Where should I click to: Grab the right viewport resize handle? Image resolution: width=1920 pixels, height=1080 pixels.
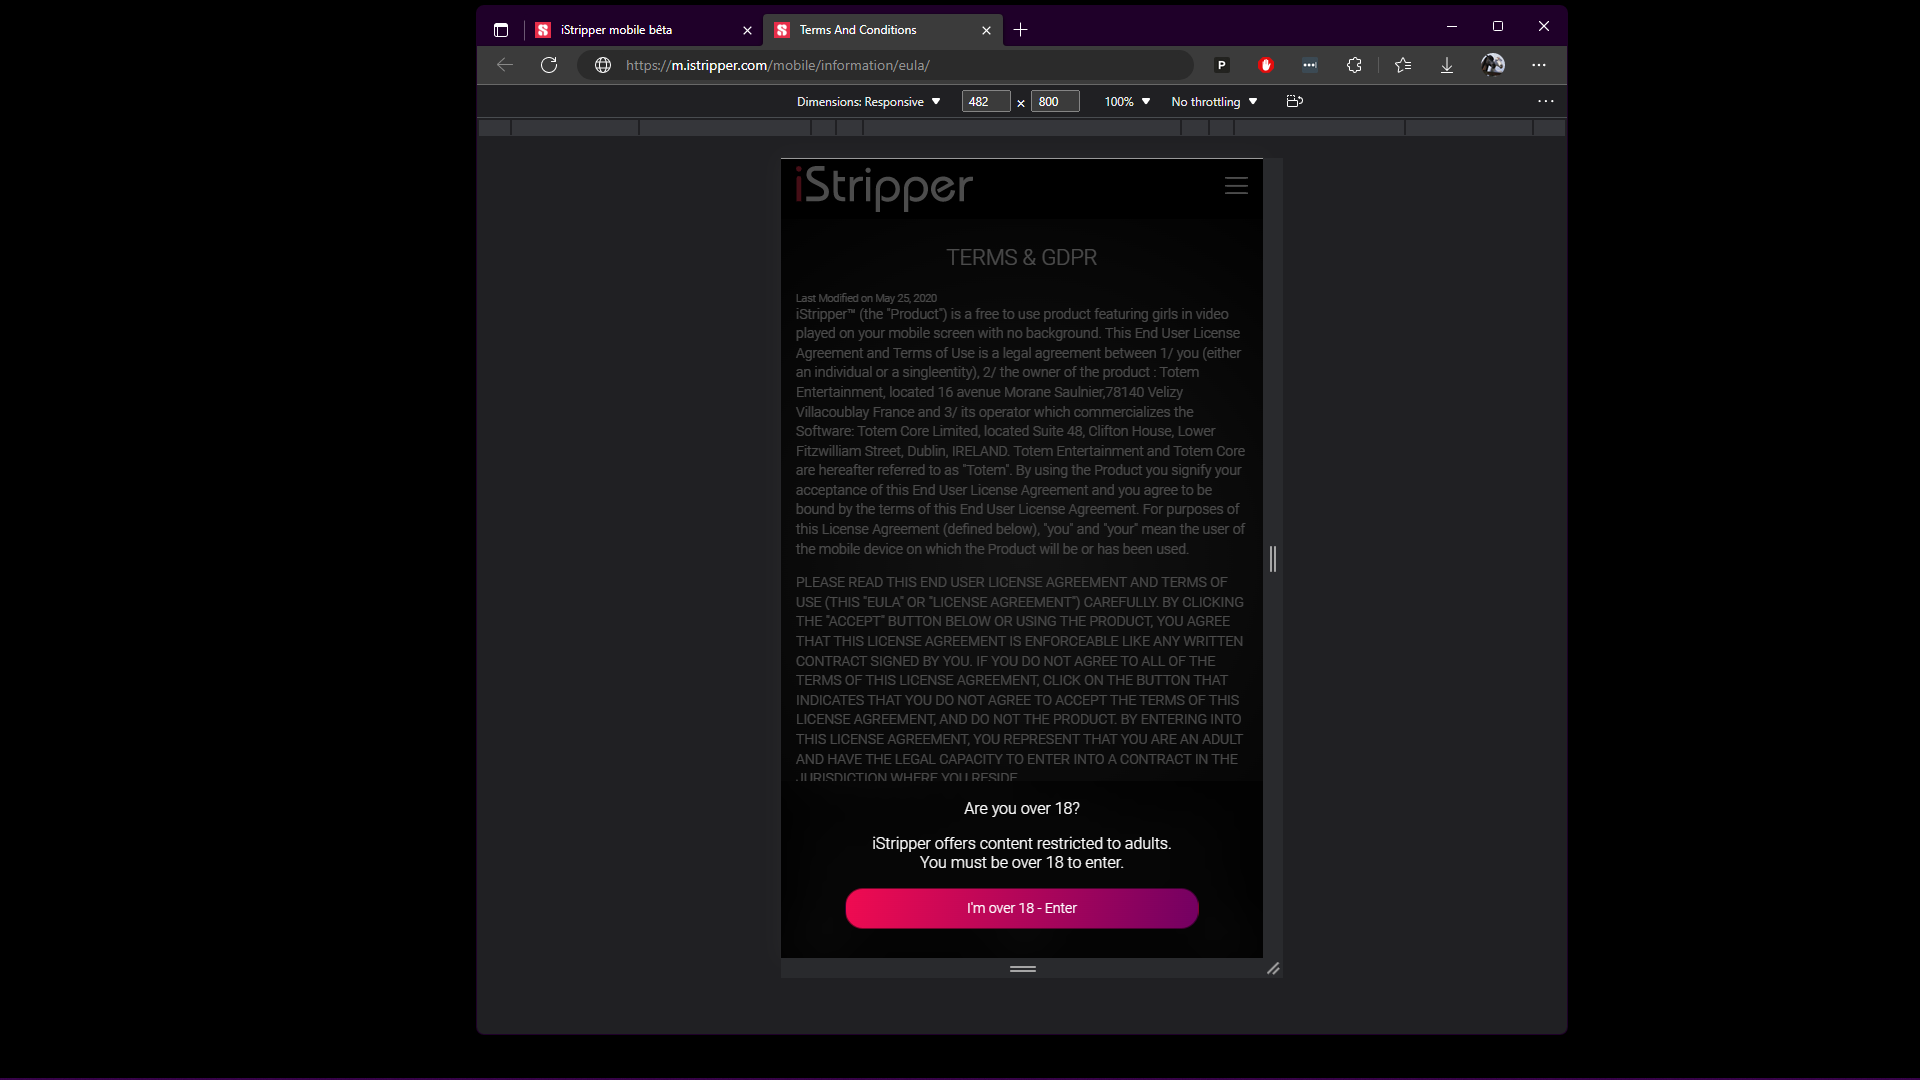[1273, 559]
